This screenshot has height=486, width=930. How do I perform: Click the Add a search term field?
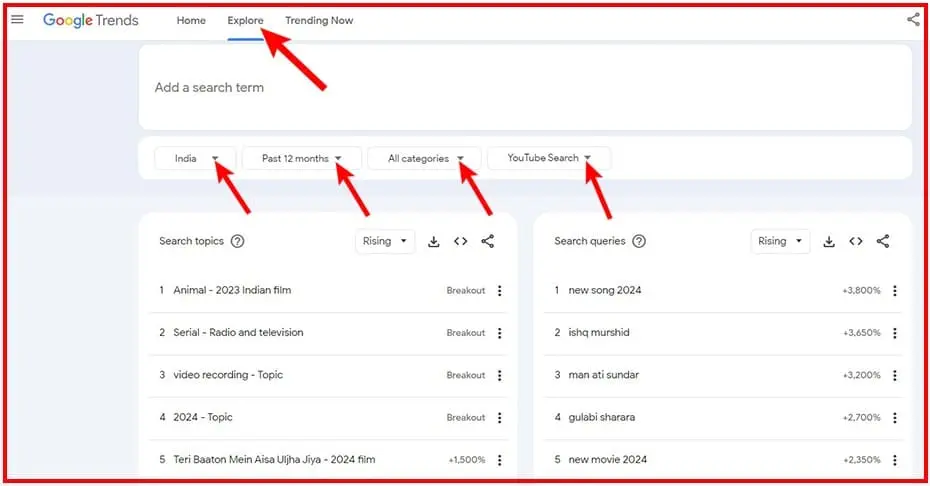525,87
